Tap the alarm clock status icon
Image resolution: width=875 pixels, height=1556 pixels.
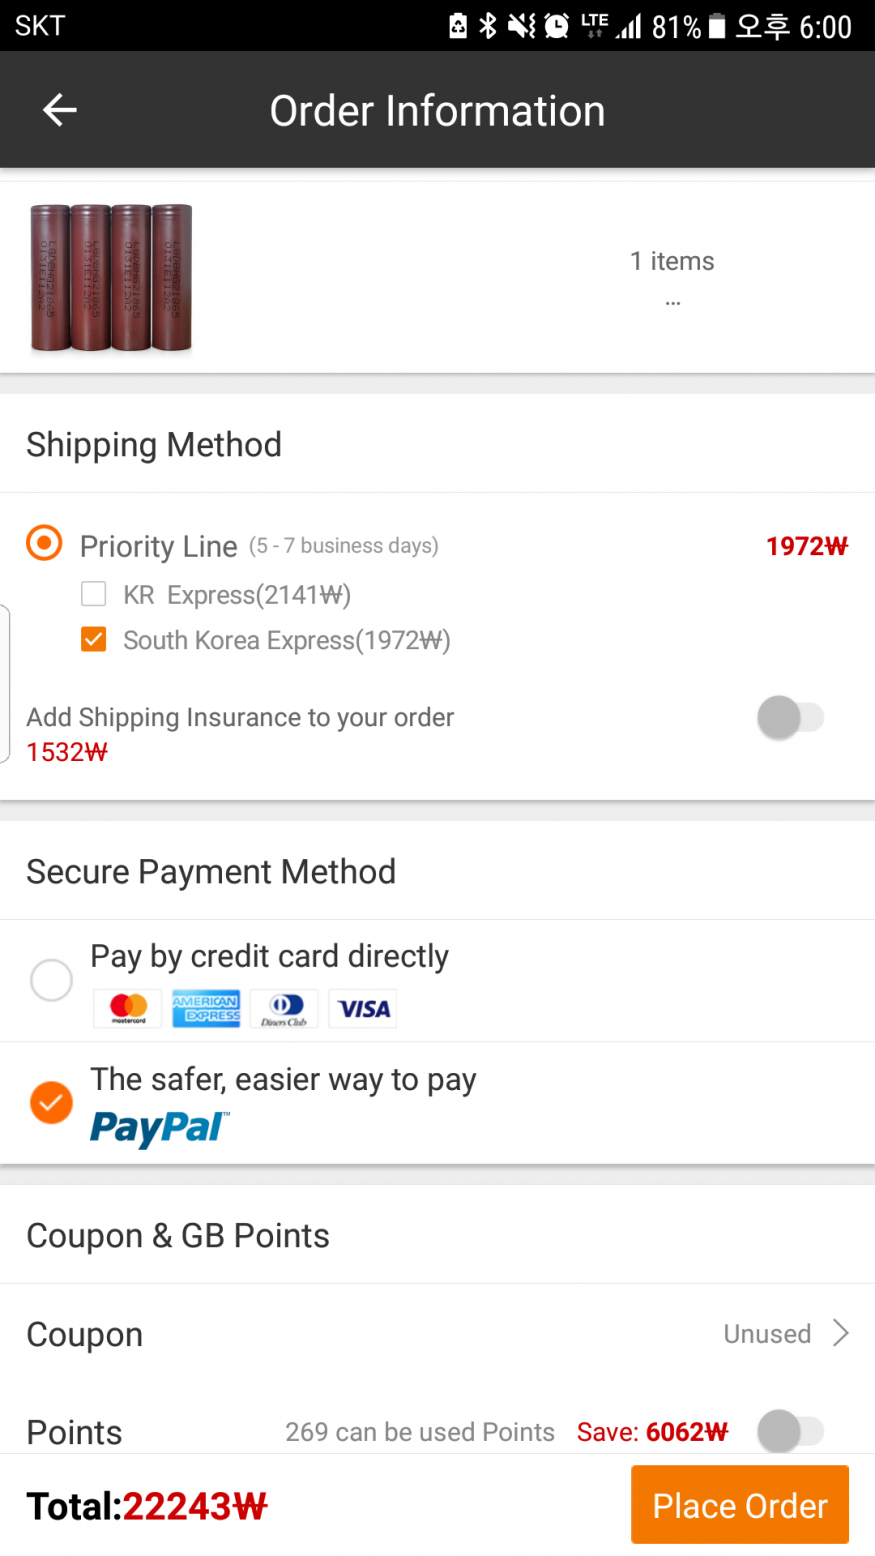click(556, 26)
